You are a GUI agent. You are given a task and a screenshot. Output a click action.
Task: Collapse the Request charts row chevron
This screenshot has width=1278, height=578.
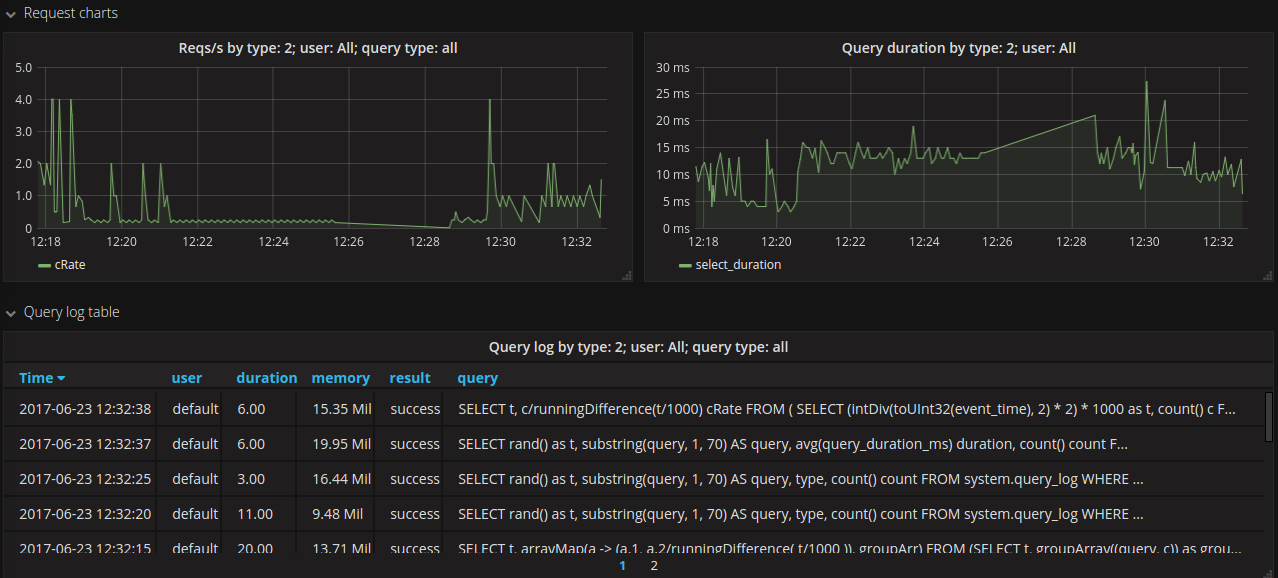10,14
